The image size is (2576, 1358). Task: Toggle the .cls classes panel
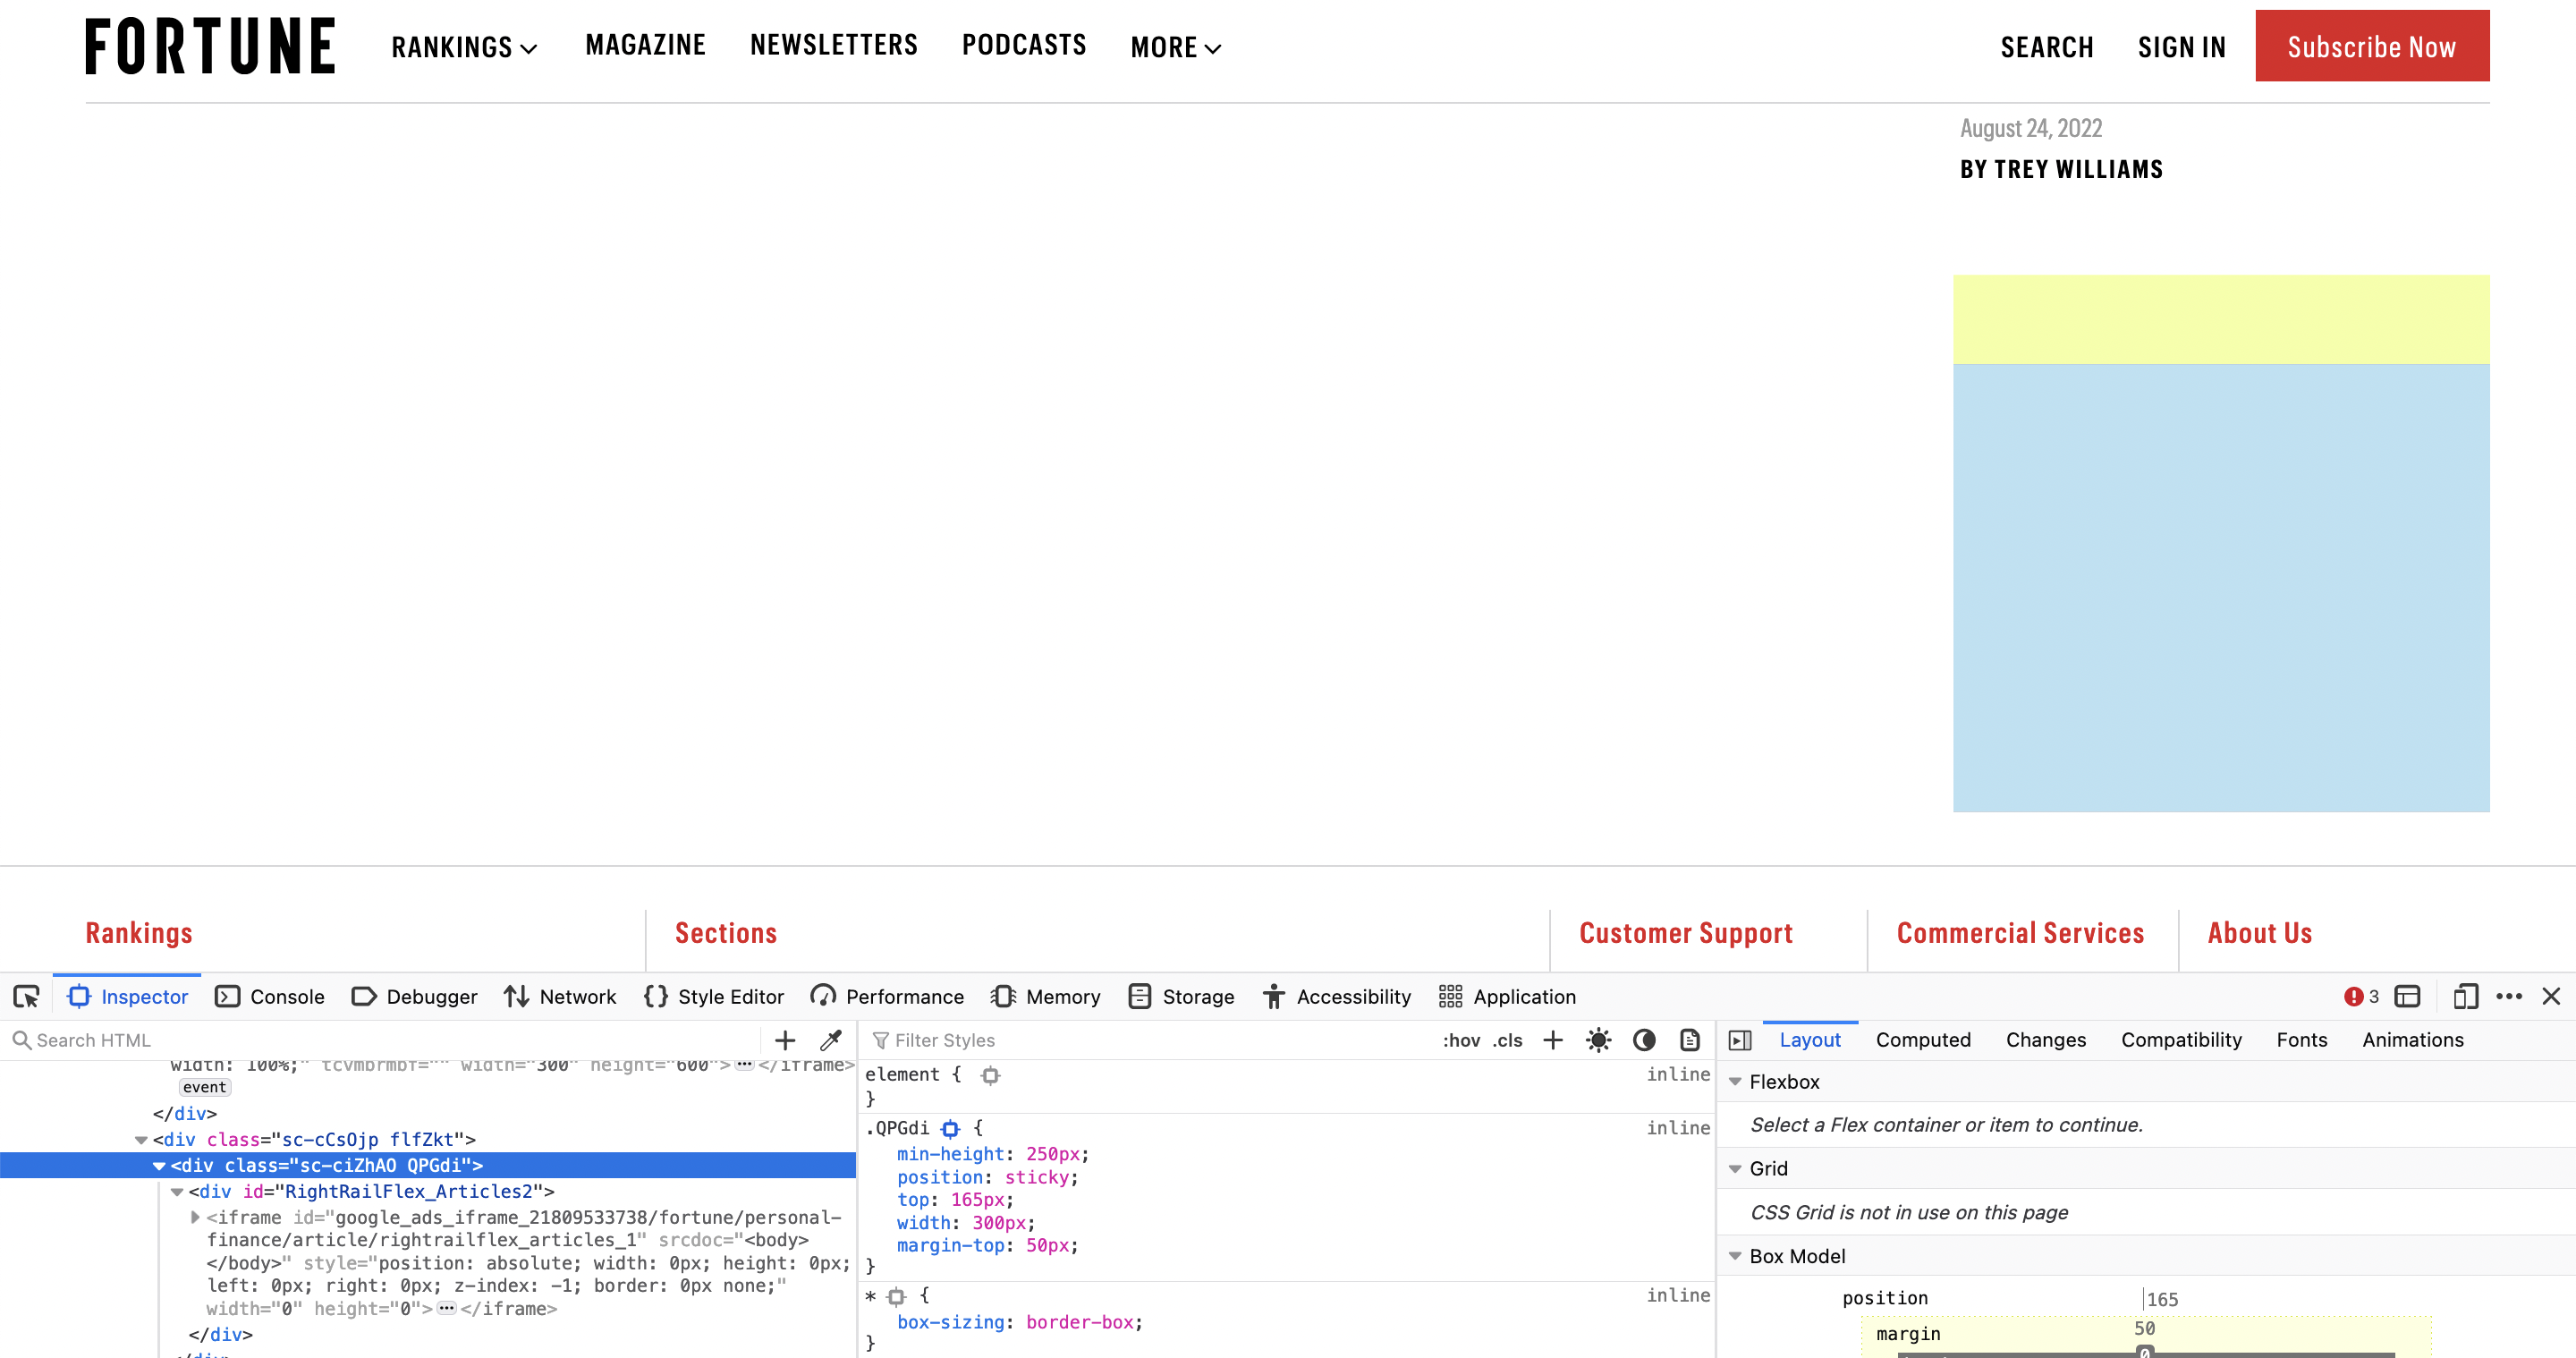[x=1507, y=1040]
